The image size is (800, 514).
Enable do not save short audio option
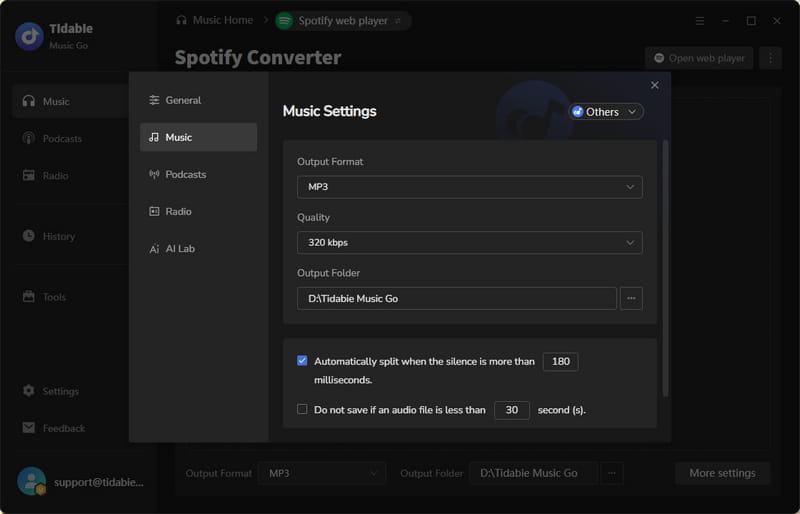click(x=302, y=409)
